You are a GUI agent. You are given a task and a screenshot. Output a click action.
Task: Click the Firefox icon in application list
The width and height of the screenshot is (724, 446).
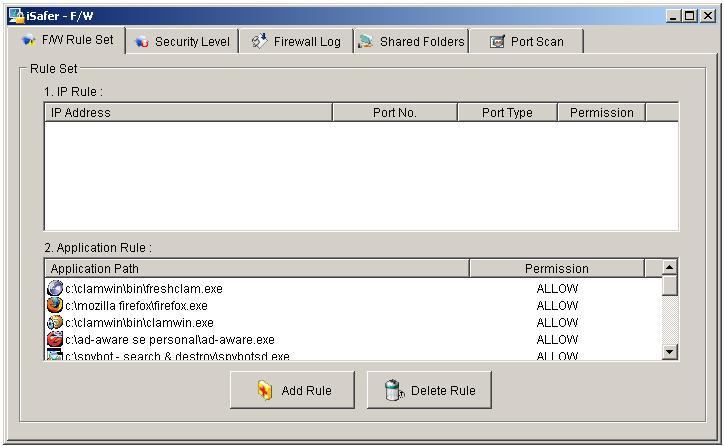pyautogui.click(x=55, y=305)
